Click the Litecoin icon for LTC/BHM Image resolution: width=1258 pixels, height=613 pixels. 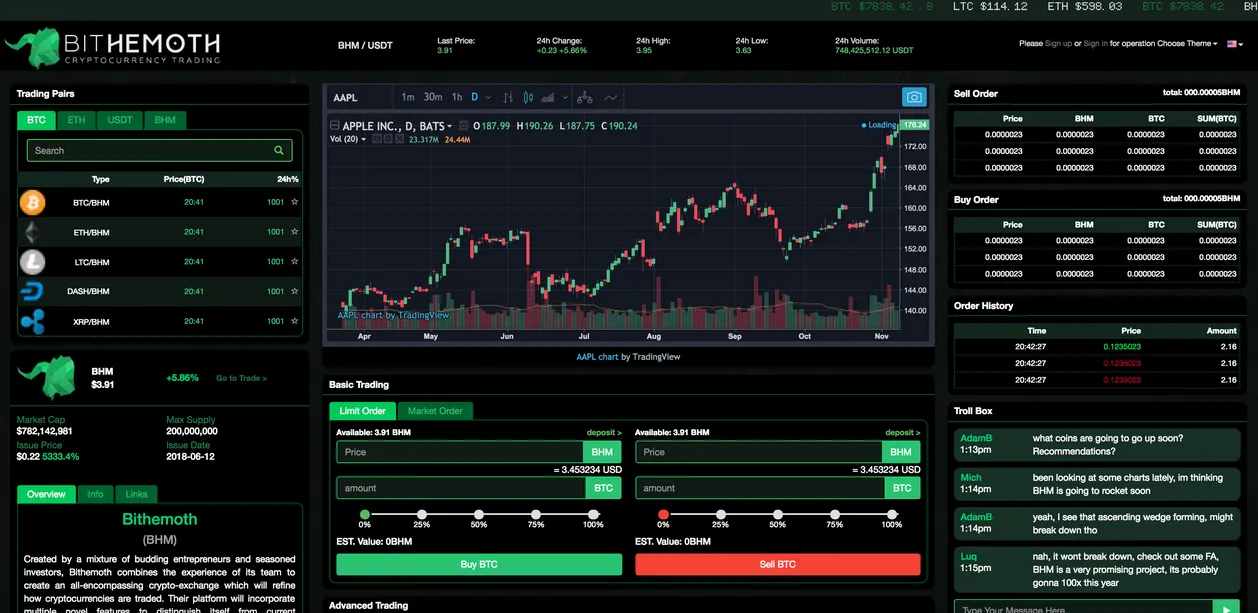point(33,262)
